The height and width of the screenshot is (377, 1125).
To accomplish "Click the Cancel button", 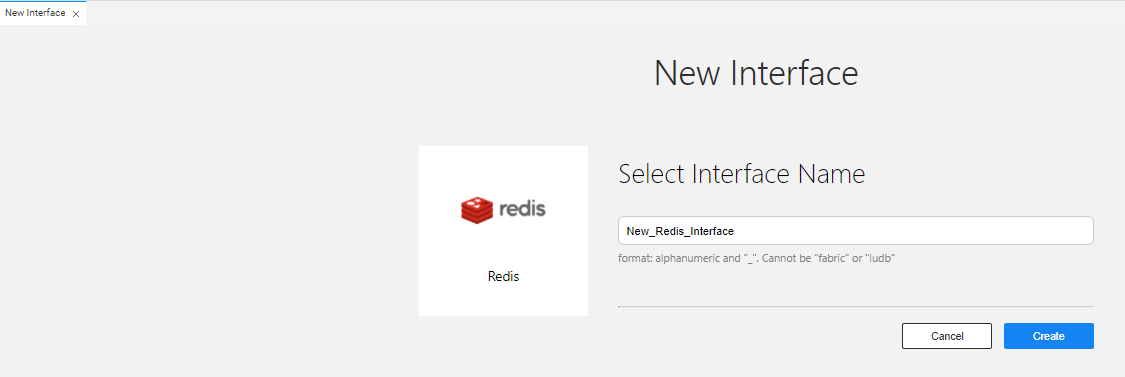I will [x=947, y=336].
